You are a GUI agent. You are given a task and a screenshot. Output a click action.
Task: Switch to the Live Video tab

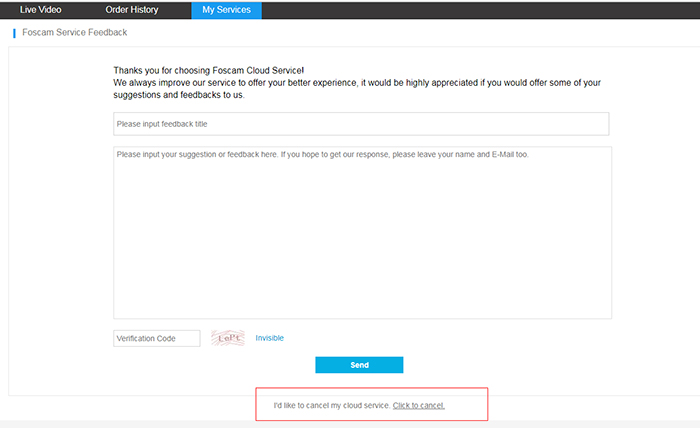point(41,10)
